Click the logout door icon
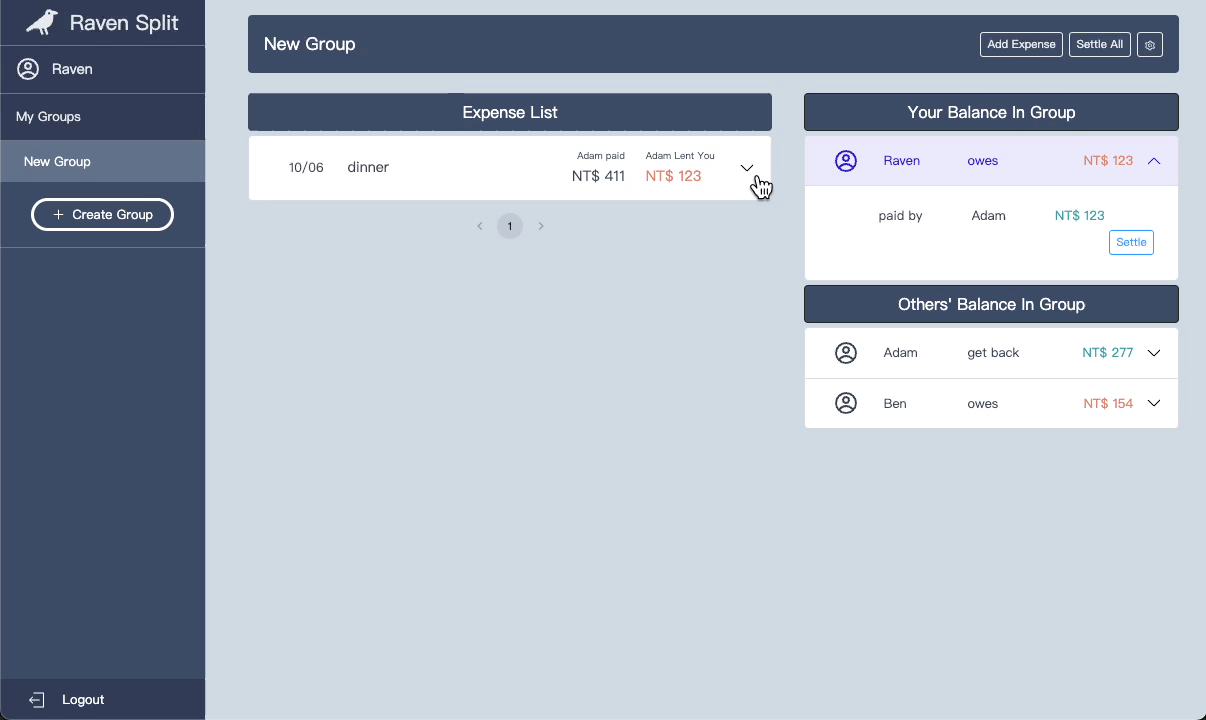 coord(37,700)
